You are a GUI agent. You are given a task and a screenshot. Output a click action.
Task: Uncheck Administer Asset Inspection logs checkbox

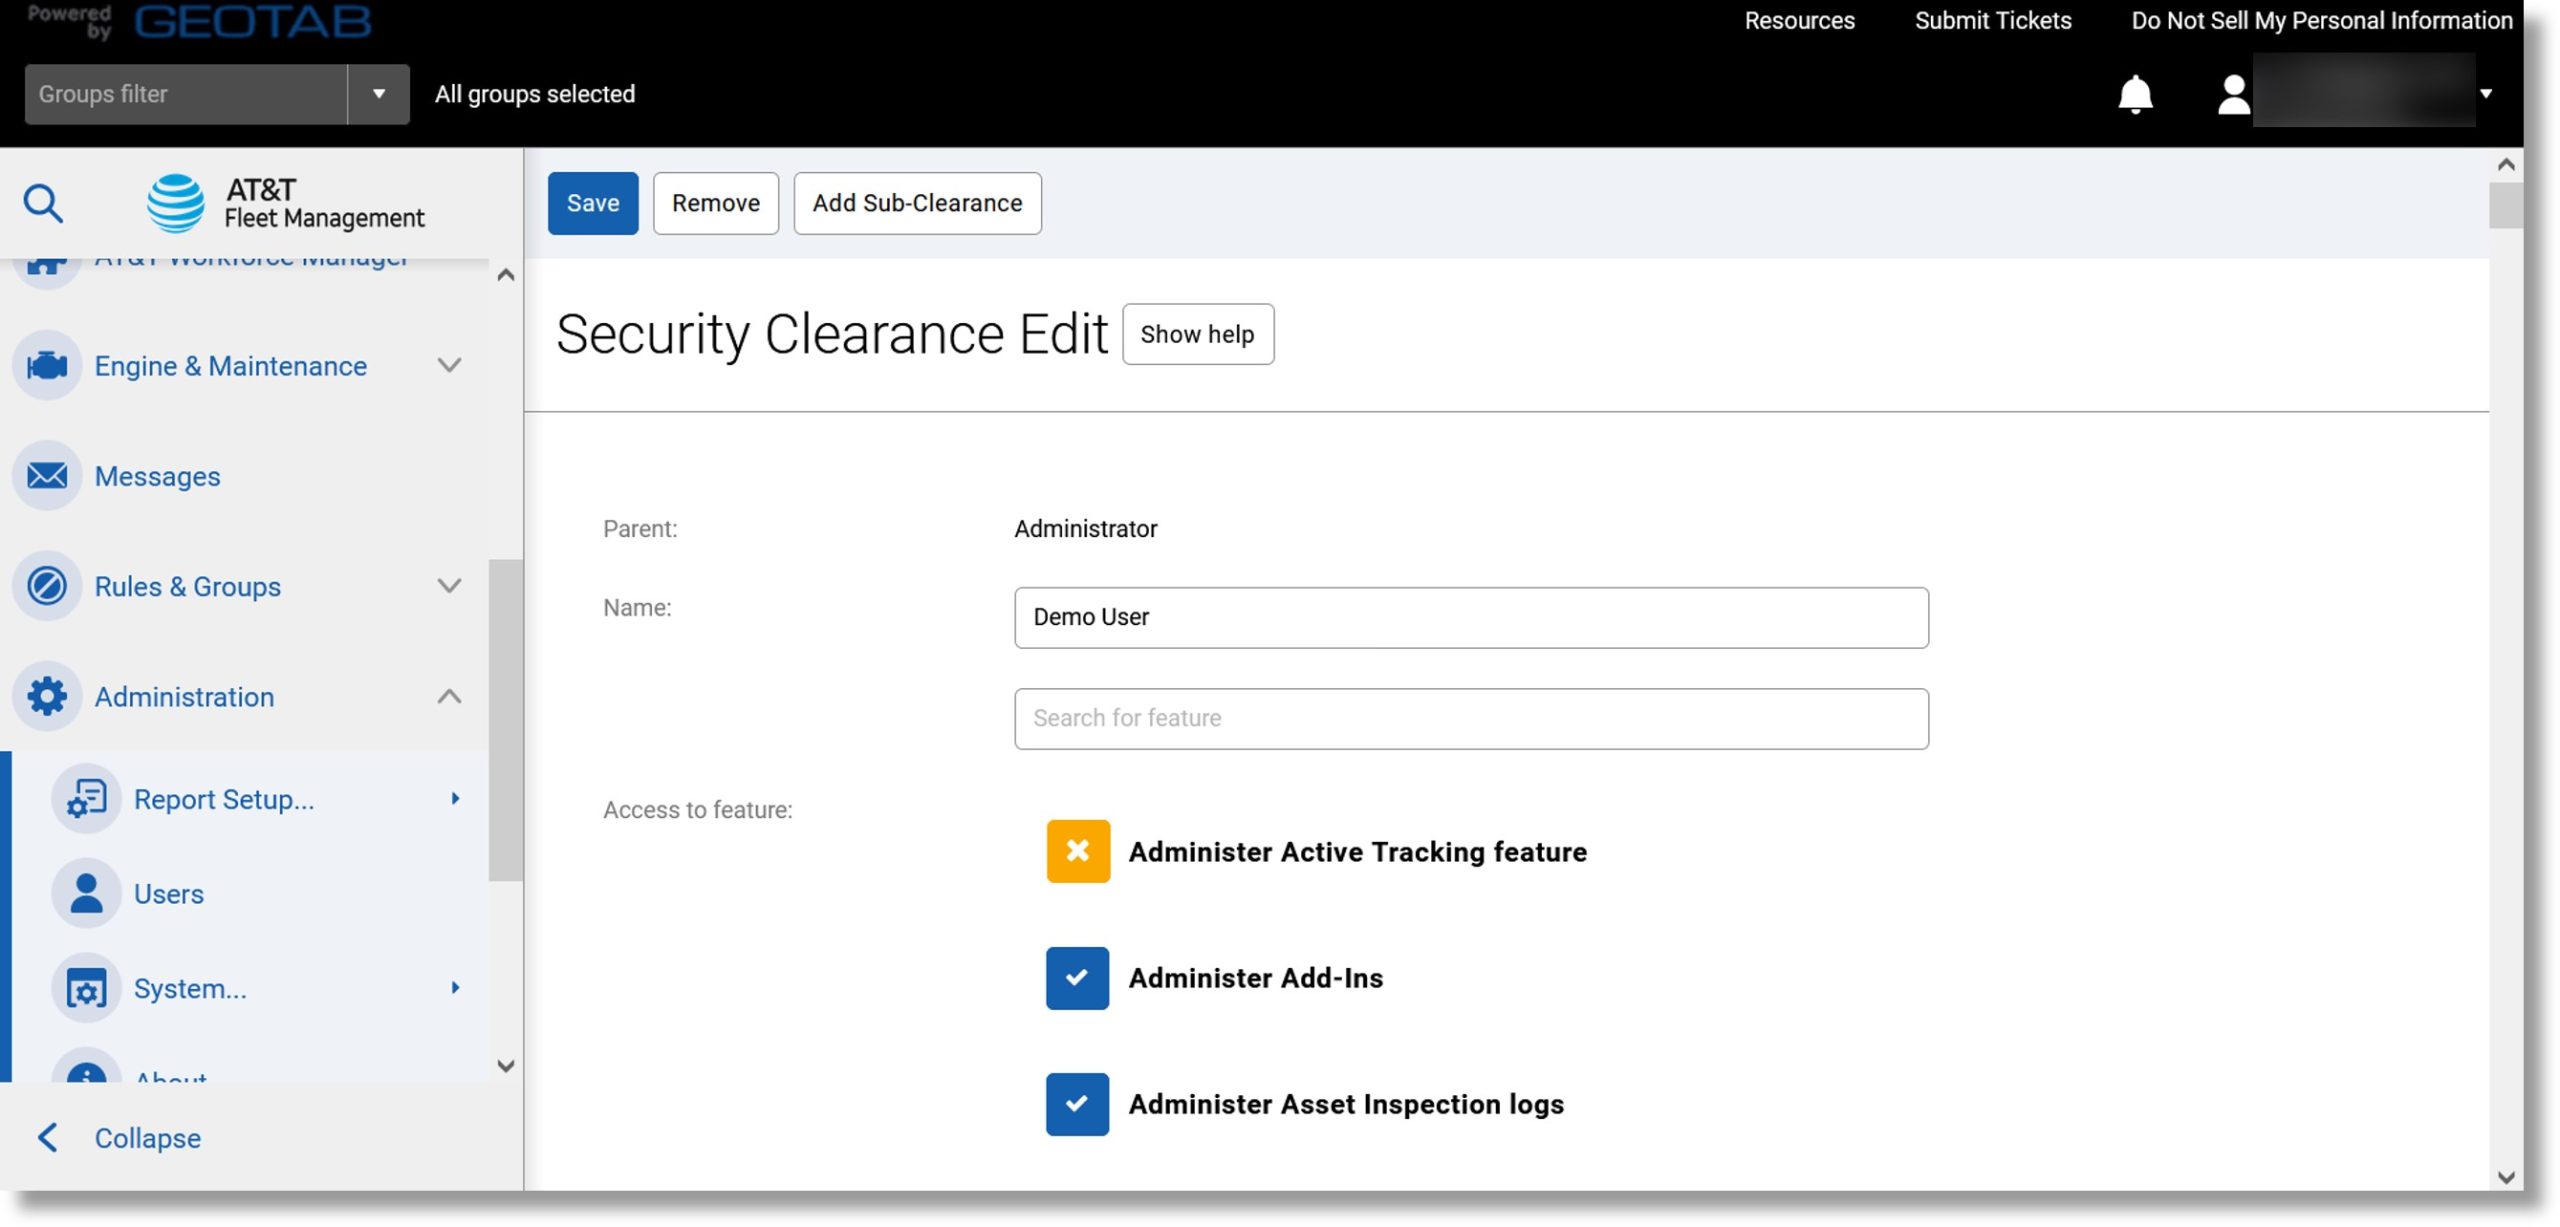pyautogui.click(x=1077, y=1104)
